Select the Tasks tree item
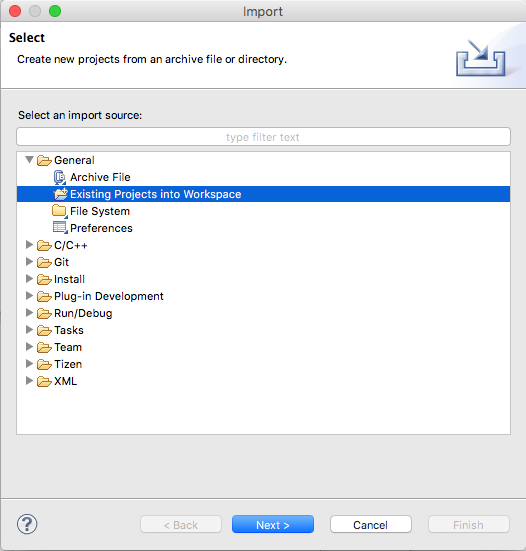The width and height of the screenshot is (526, 551). click(x=69, y=330)
